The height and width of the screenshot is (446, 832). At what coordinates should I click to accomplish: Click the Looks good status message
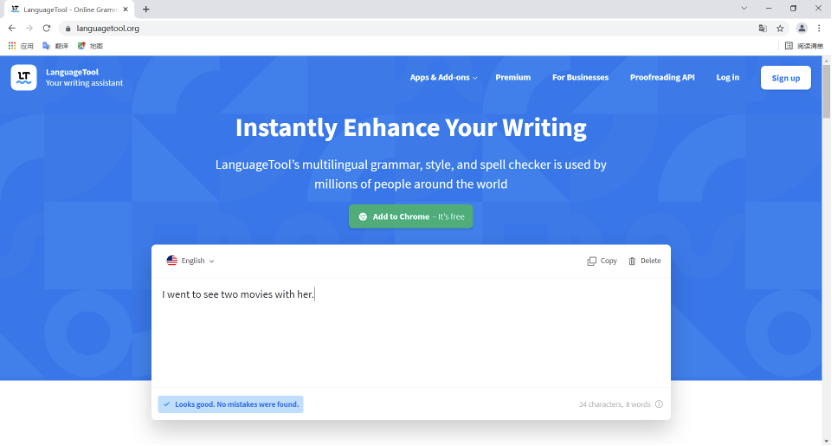[x=231, y=404]
